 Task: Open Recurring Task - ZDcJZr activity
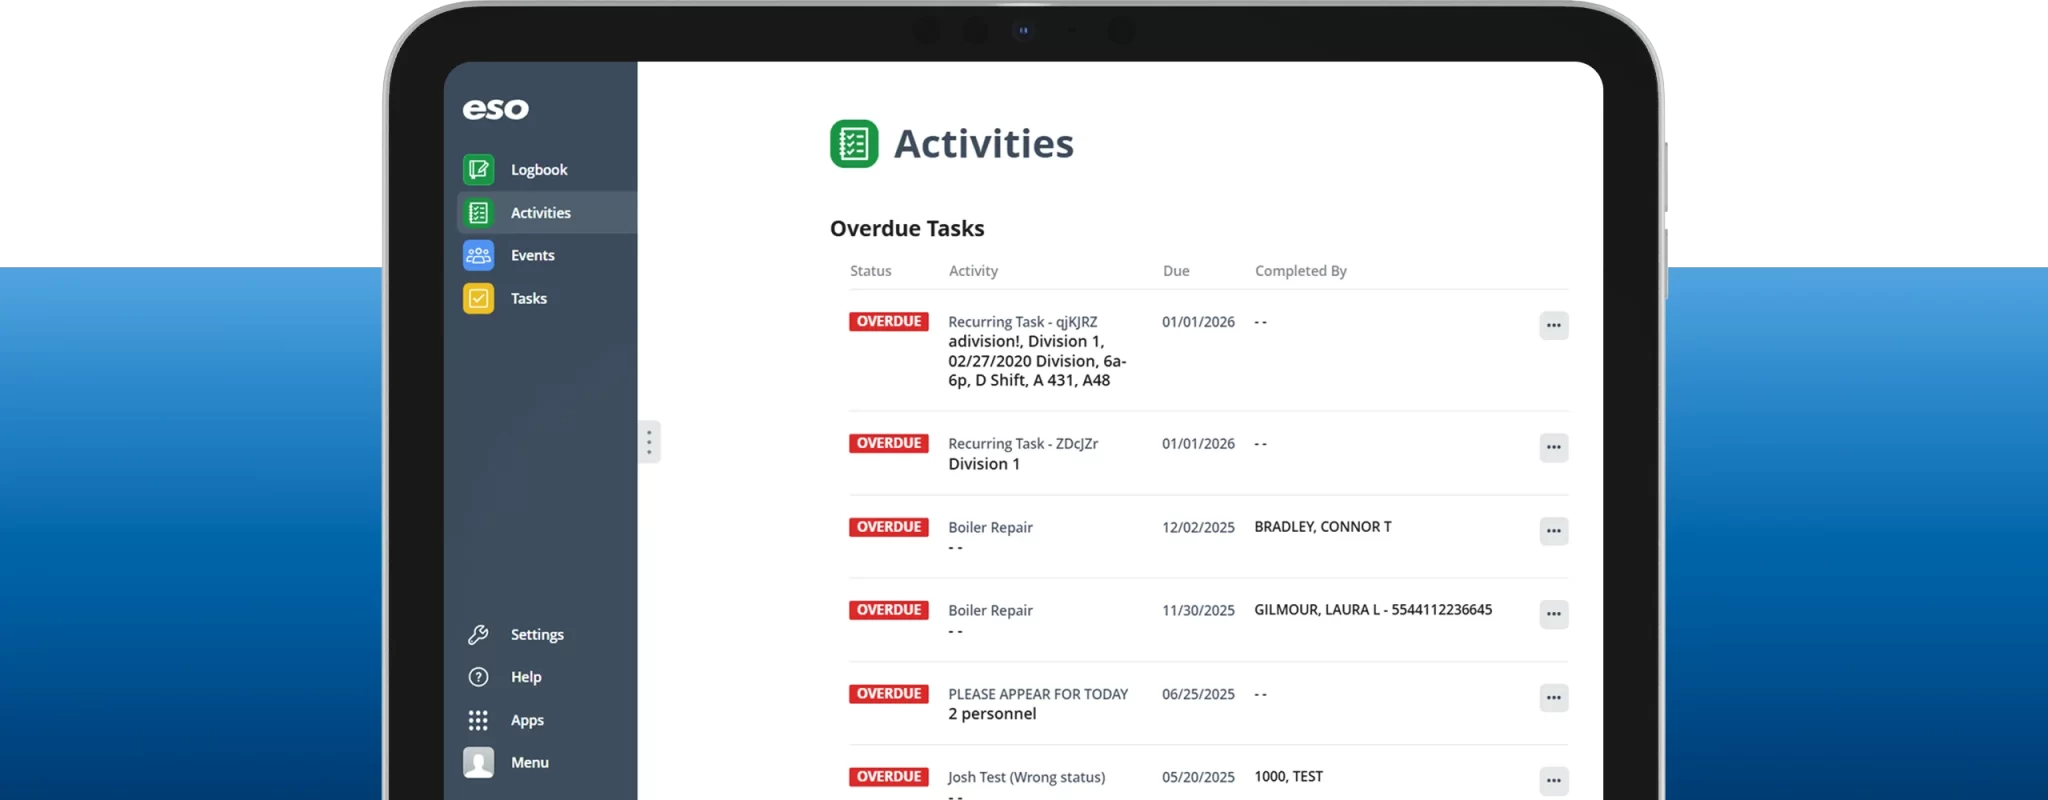point(1023,444)
